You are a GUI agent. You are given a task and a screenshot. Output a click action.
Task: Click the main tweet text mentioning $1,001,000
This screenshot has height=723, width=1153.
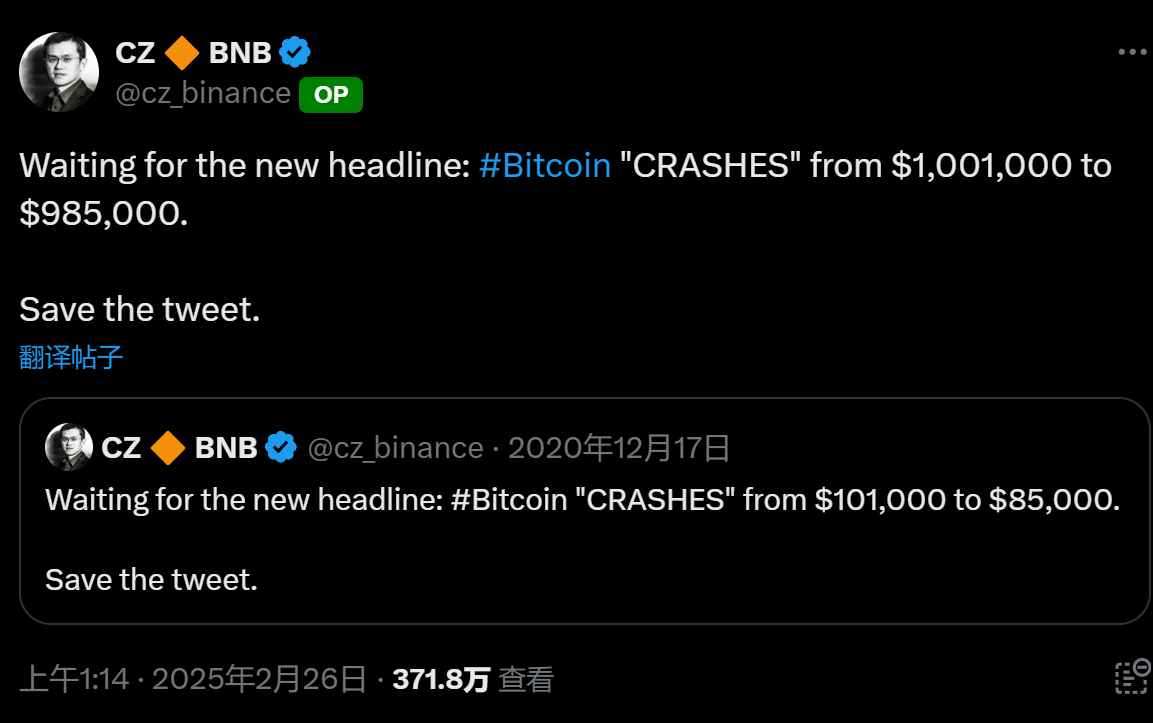tap(565, 187)
